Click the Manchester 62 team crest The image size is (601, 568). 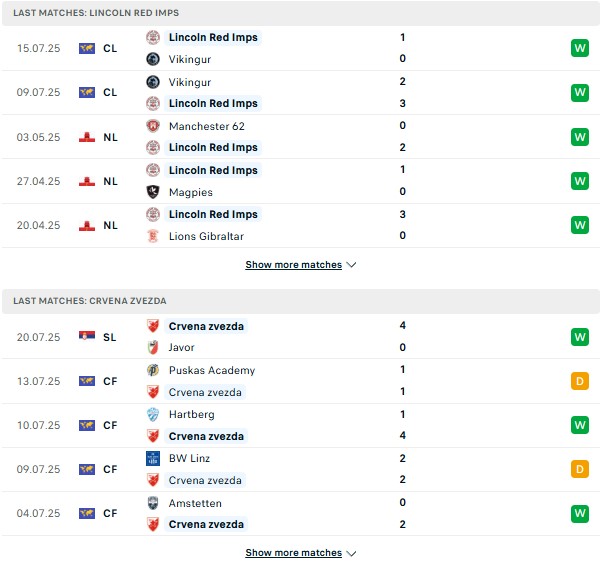point(153,126)
